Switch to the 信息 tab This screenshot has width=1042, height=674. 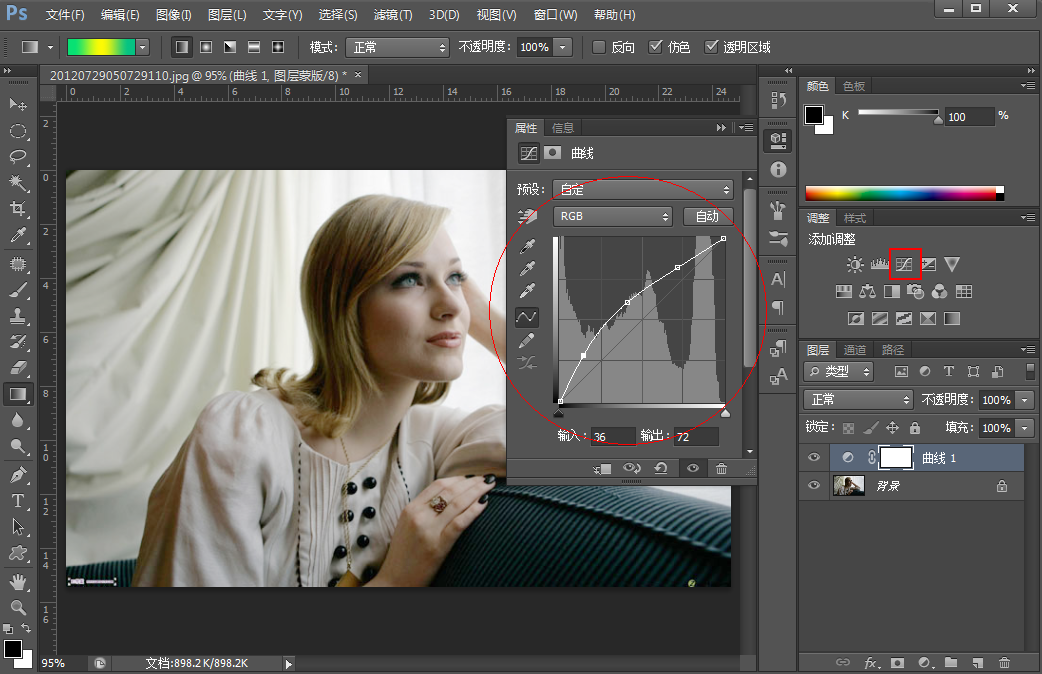[x=563, y=128]
